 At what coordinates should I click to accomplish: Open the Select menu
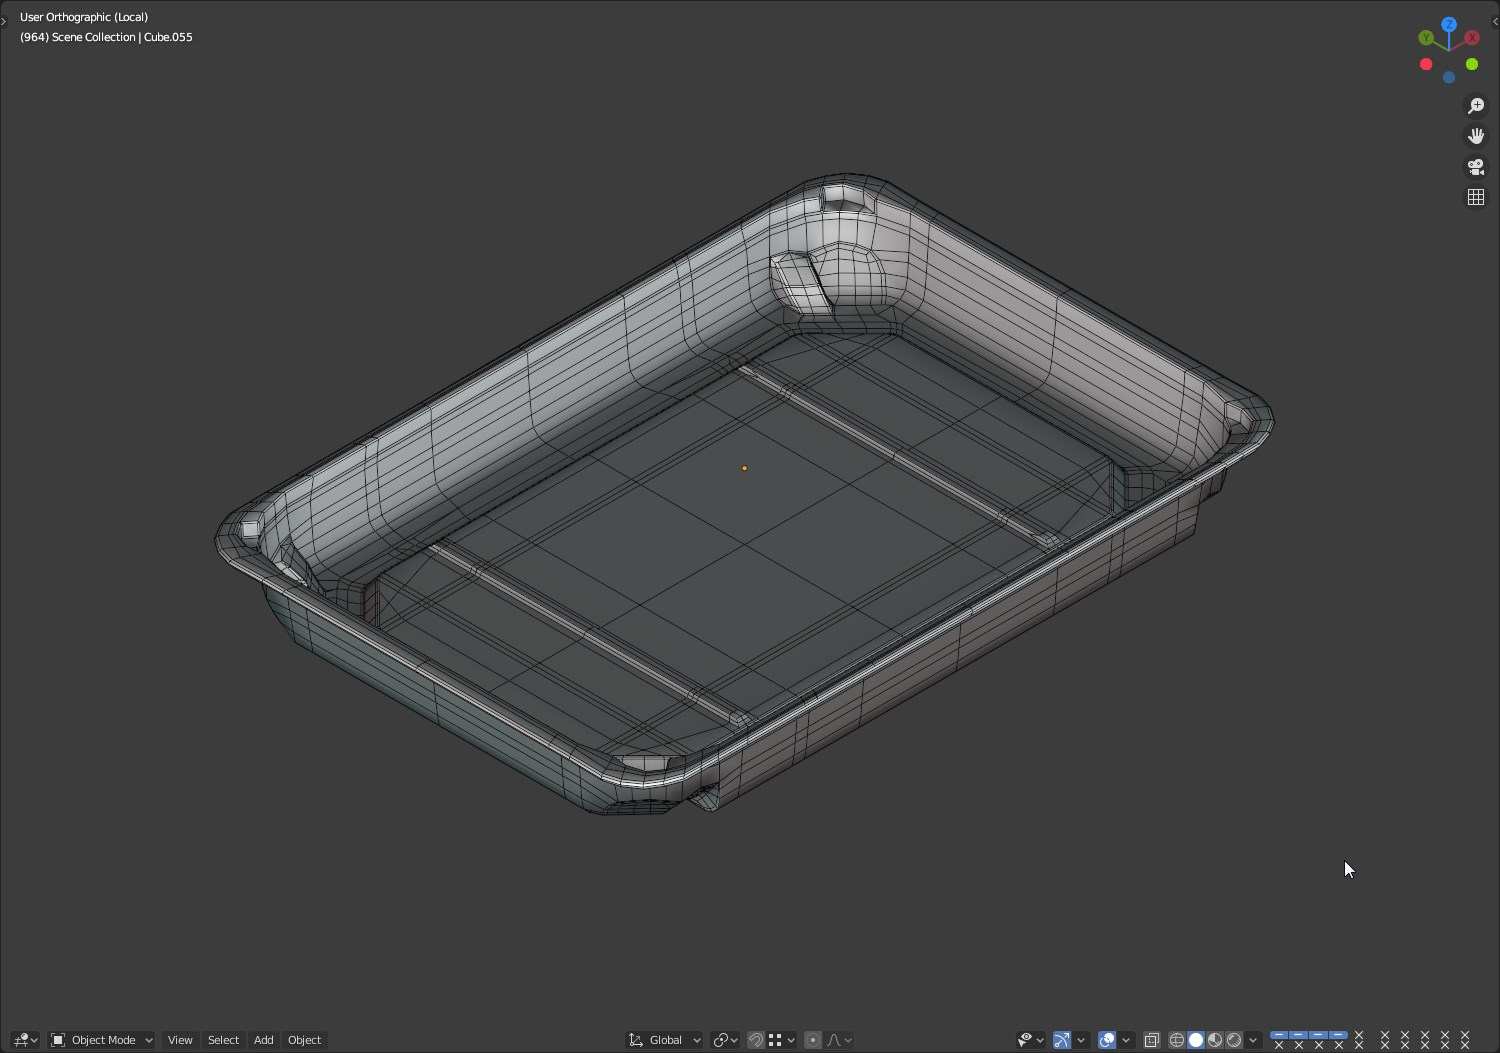[223, 1040]
